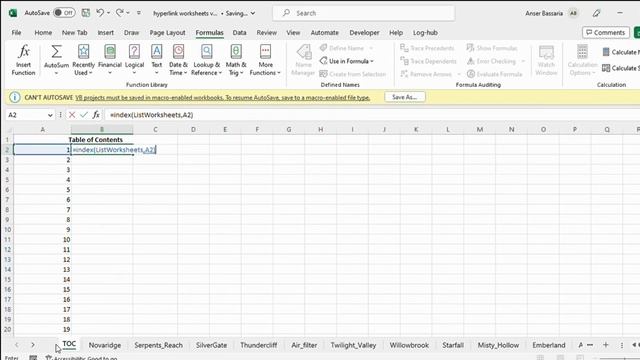Open the View ribbon tab
The width and height of the screenshot is (640, 360).
[293, 33]
